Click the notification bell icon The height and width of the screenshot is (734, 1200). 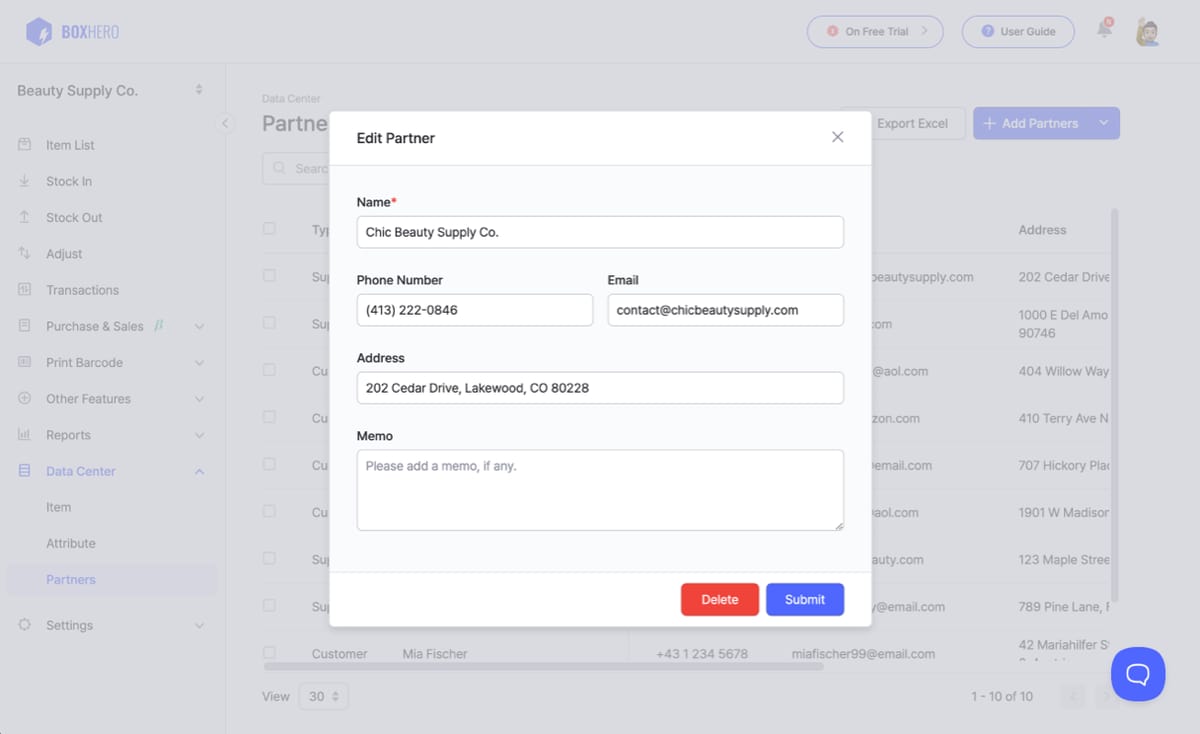1103,31
